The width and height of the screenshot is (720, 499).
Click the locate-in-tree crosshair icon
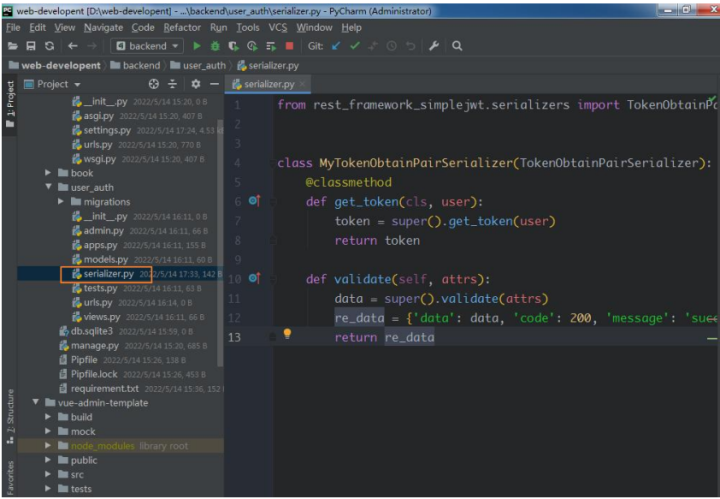(154, 84)
